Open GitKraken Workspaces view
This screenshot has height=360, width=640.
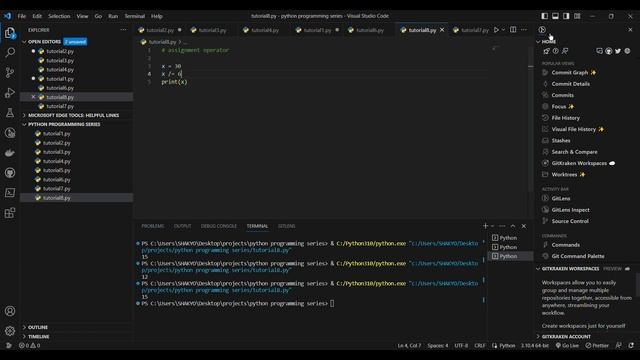(x=578, y=163)
